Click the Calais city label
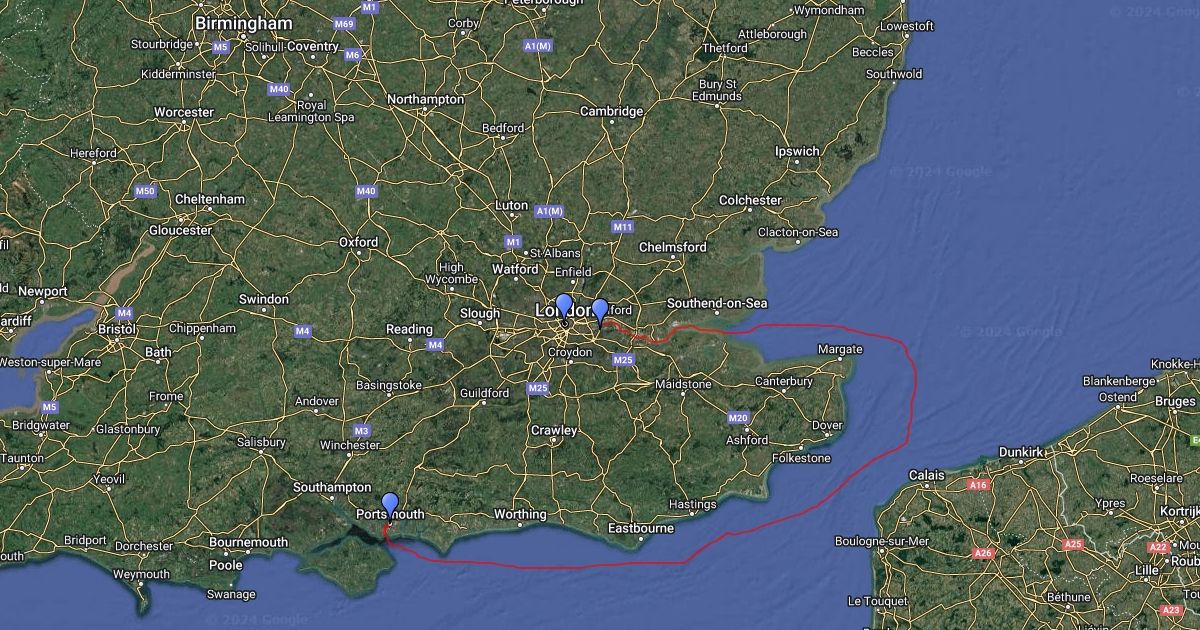The image size is (1200, 630). coord(926,475)
